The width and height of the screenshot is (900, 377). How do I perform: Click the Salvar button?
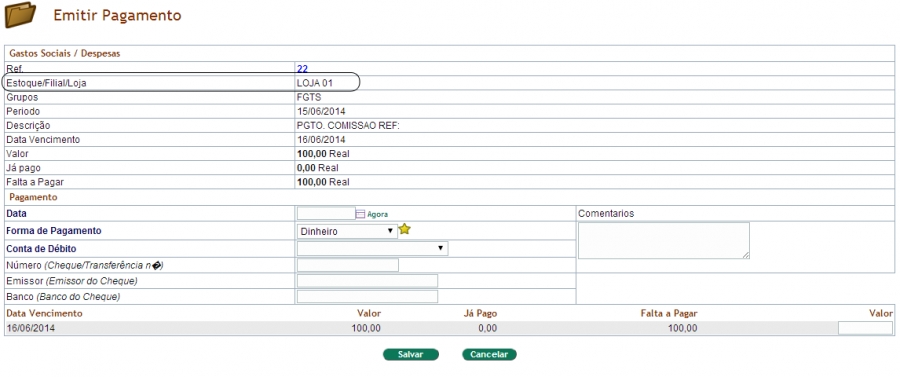coord(411,355)
